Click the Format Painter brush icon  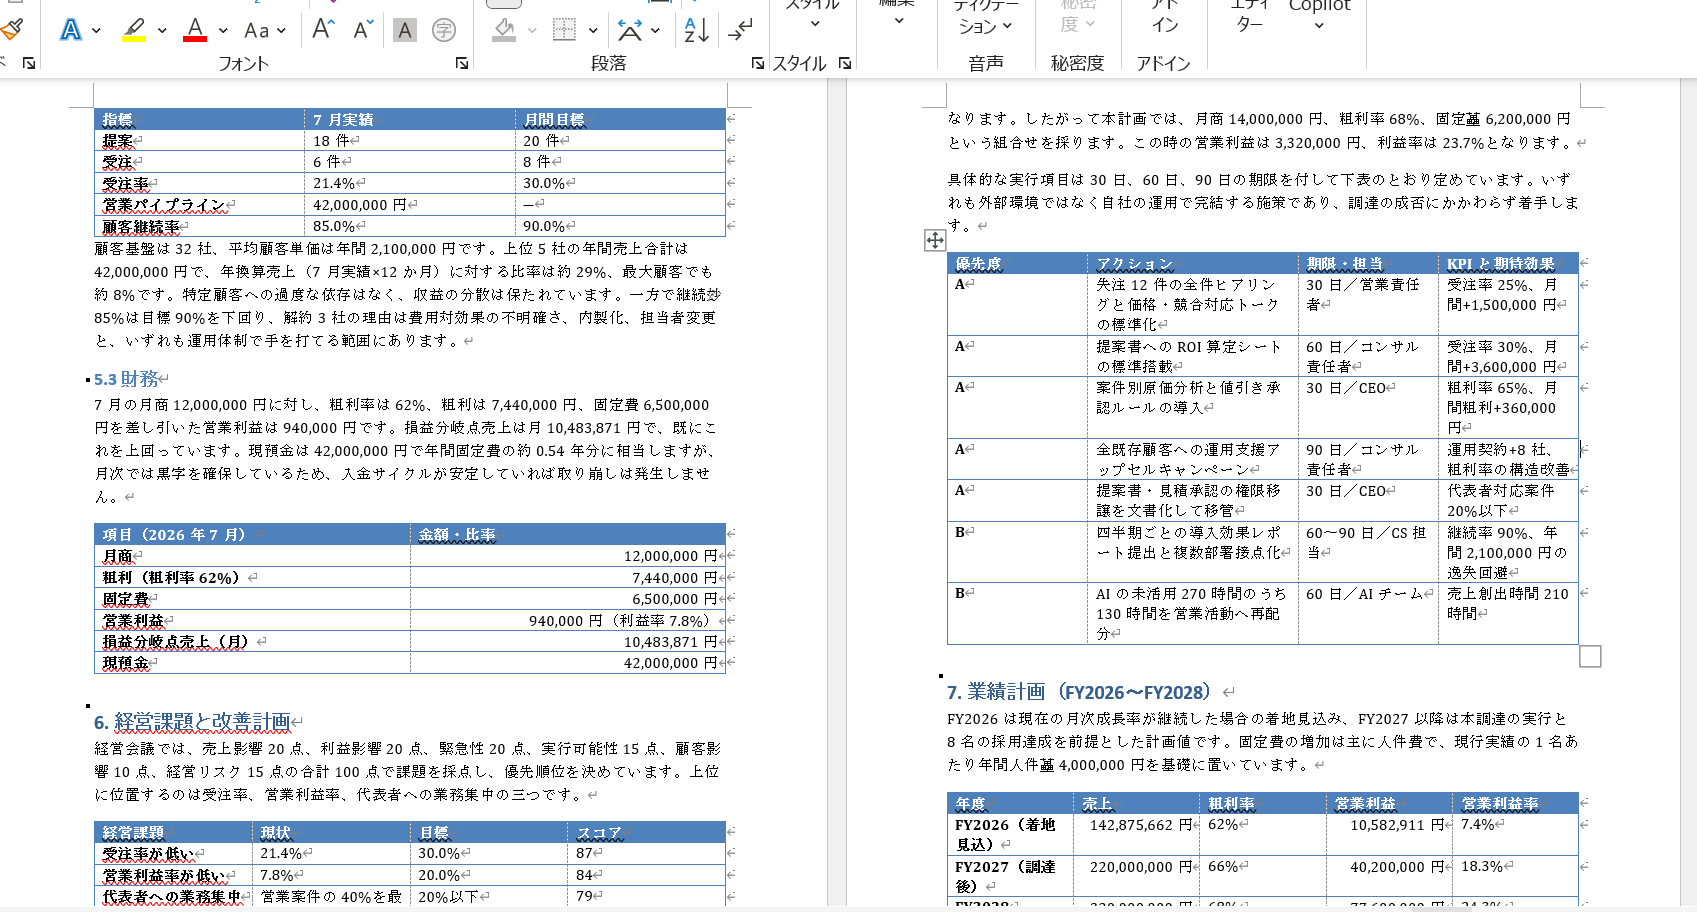[x=11, y=29]
